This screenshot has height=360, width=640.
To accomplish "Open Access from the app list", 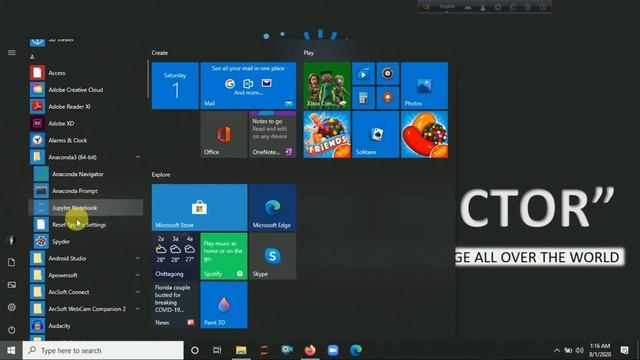I will click(86, 73).
